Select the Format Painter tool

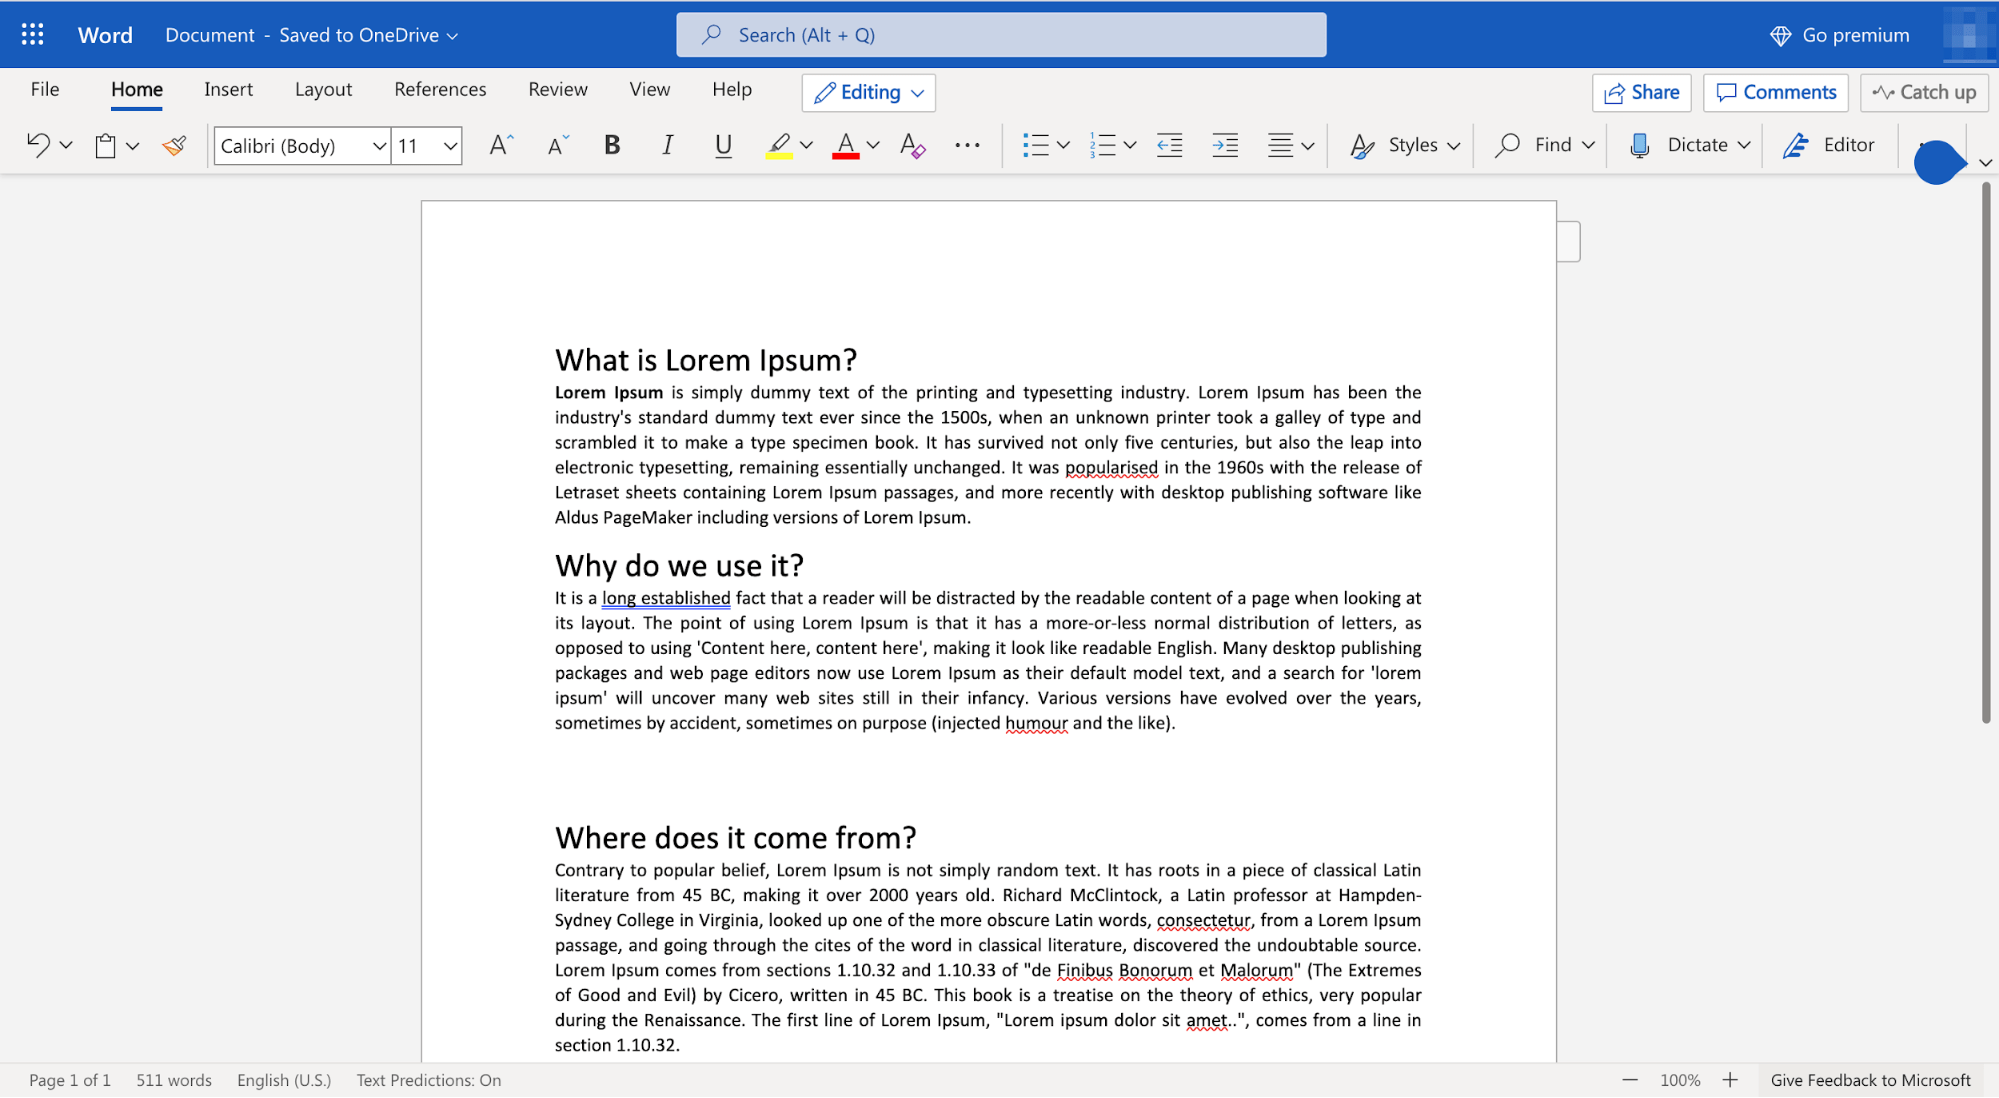pos(173,145)
